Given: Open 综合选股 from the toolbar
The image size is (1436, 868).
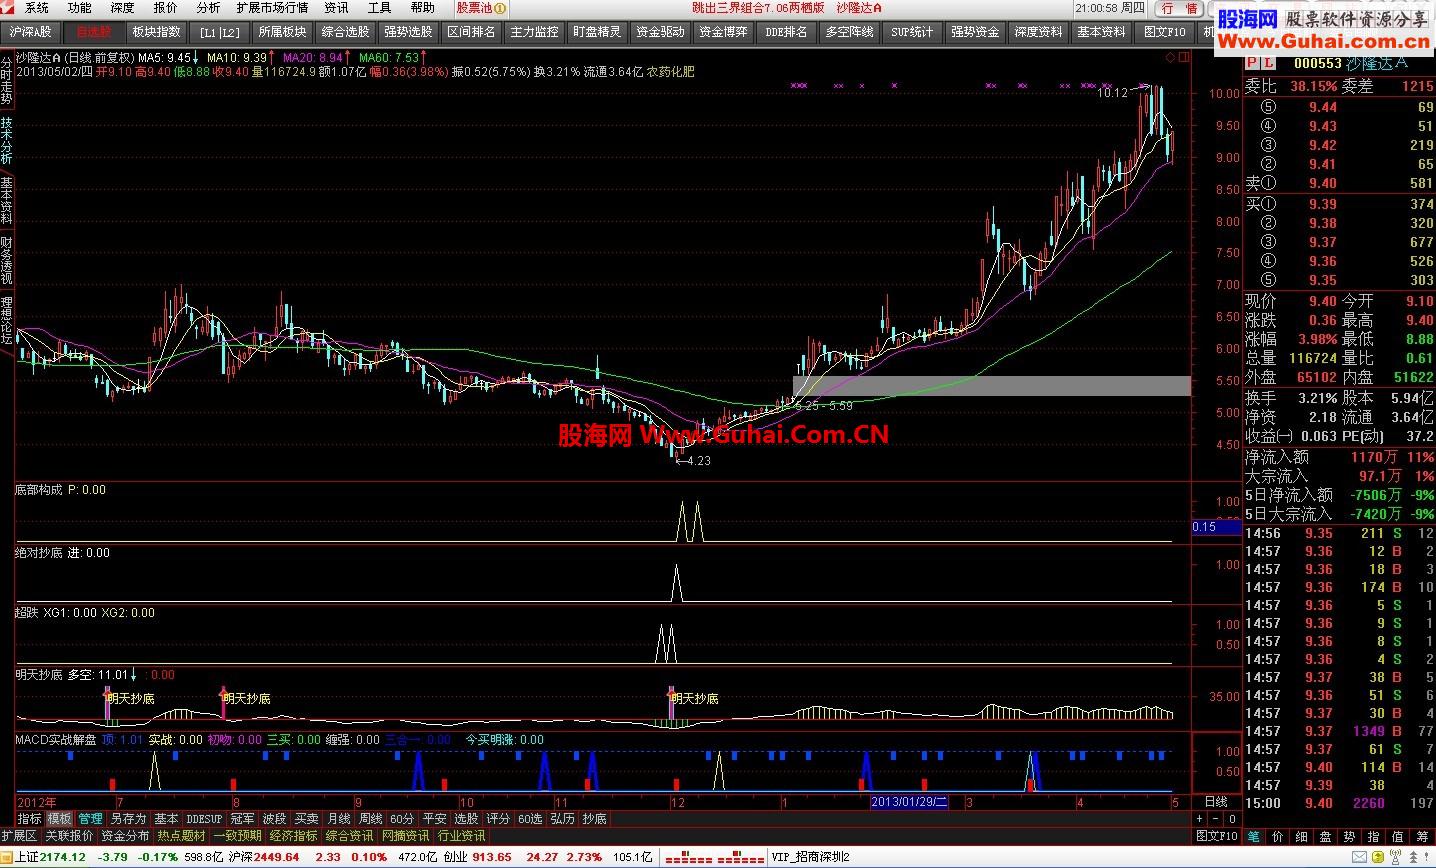Looking at the screenshot, I should 345,32.
